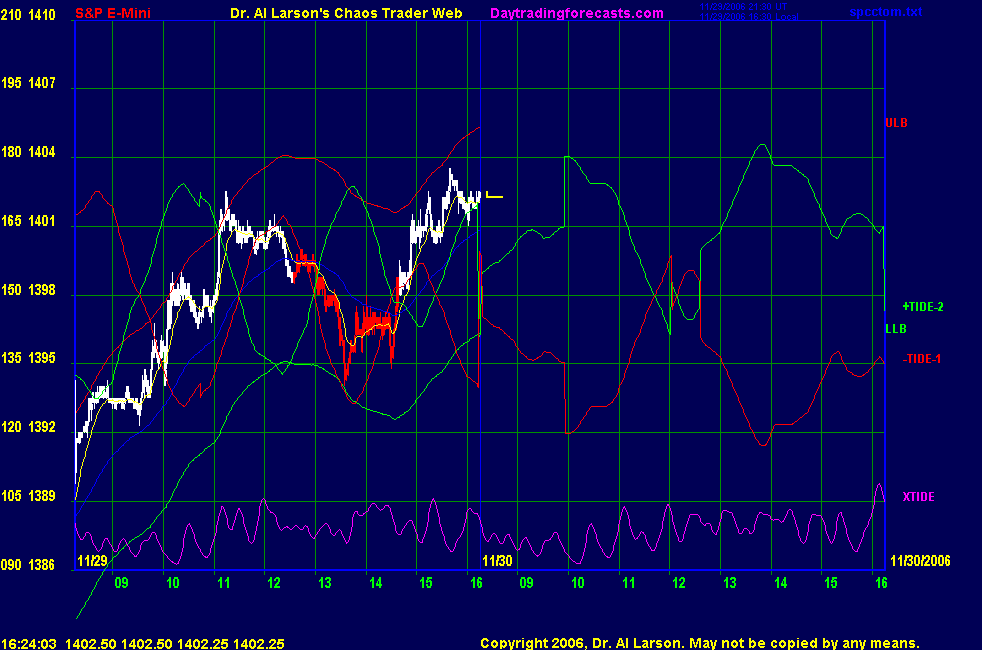This screenshot has height=650, width=982.
Task: Click the 11/29 date marker
Action: 91,560
